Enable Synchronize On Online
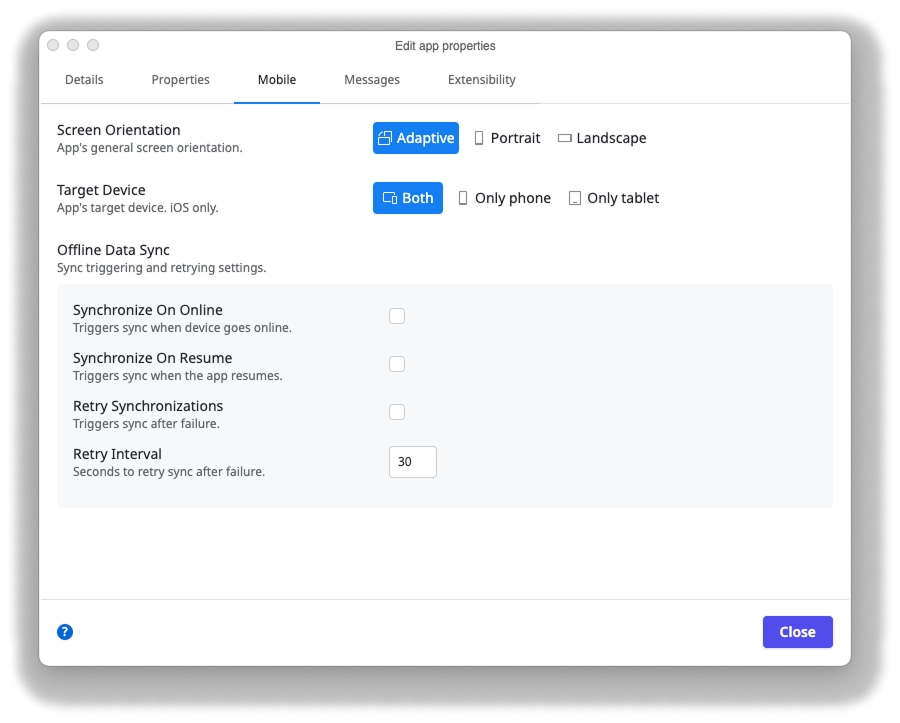900x723 pixels. coord(397,316)
